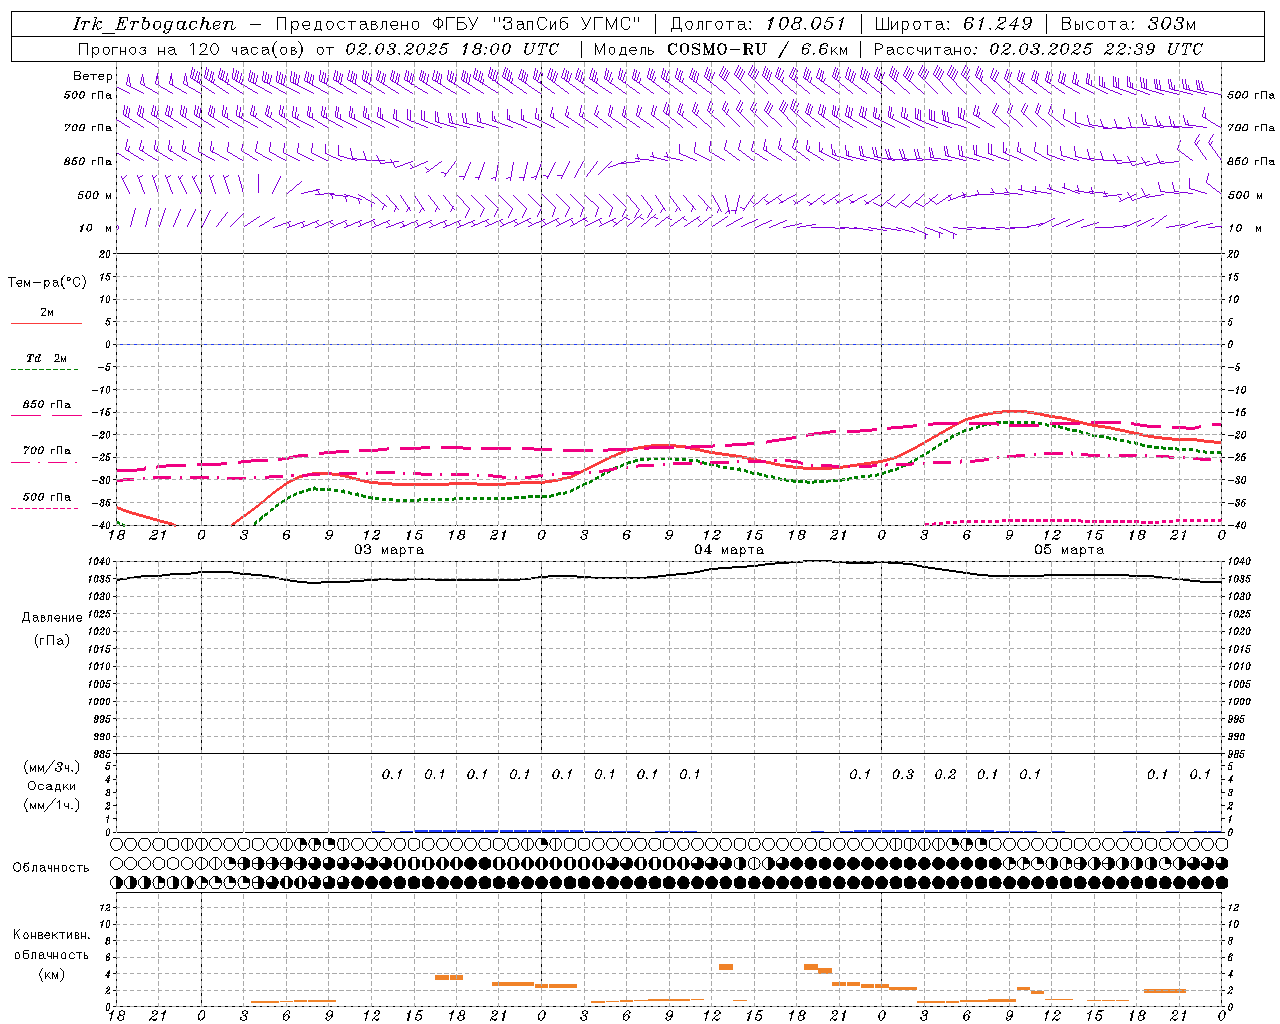Image resolution: width=1280 pixels, height=1024 pixels.
Task: Click the 850 гПа temperature legend entry
Action: coord(46,405)
